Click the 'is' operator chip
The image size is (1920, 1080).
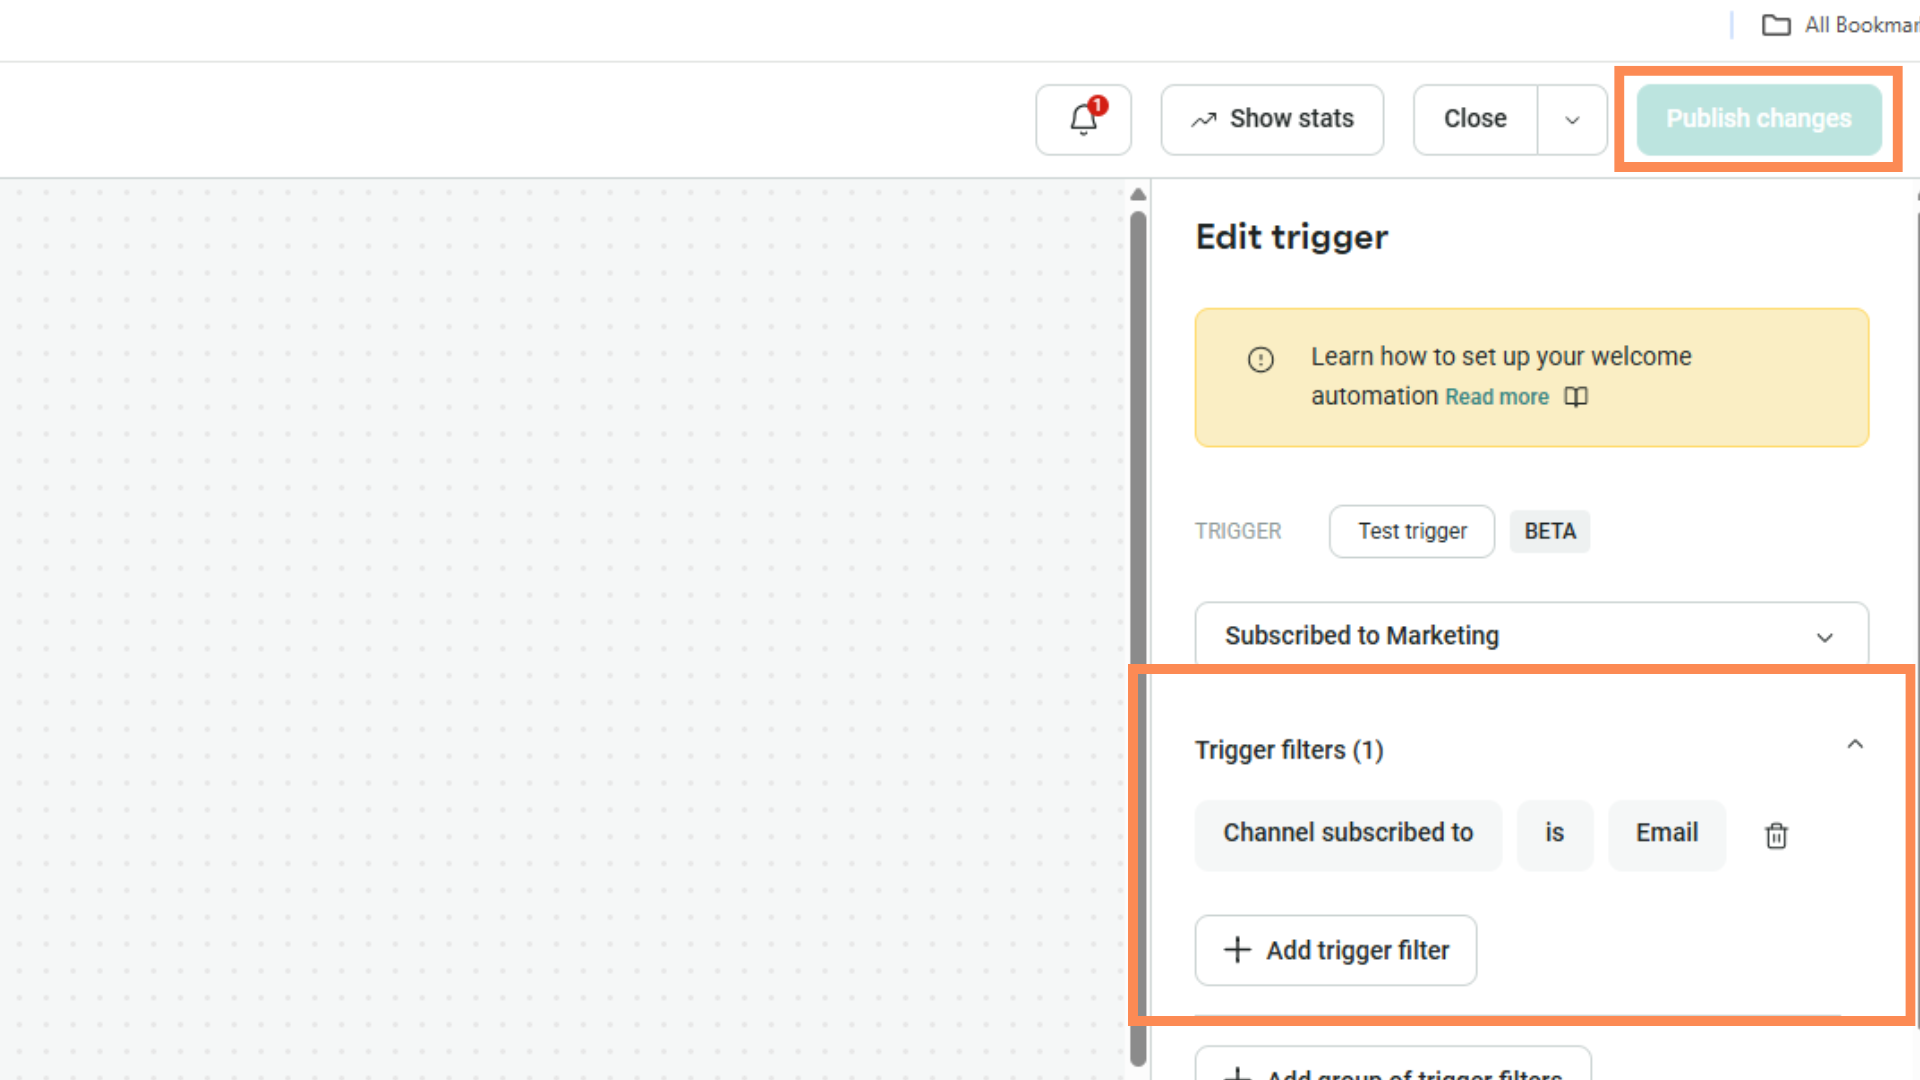click(x=1554, y=833)
